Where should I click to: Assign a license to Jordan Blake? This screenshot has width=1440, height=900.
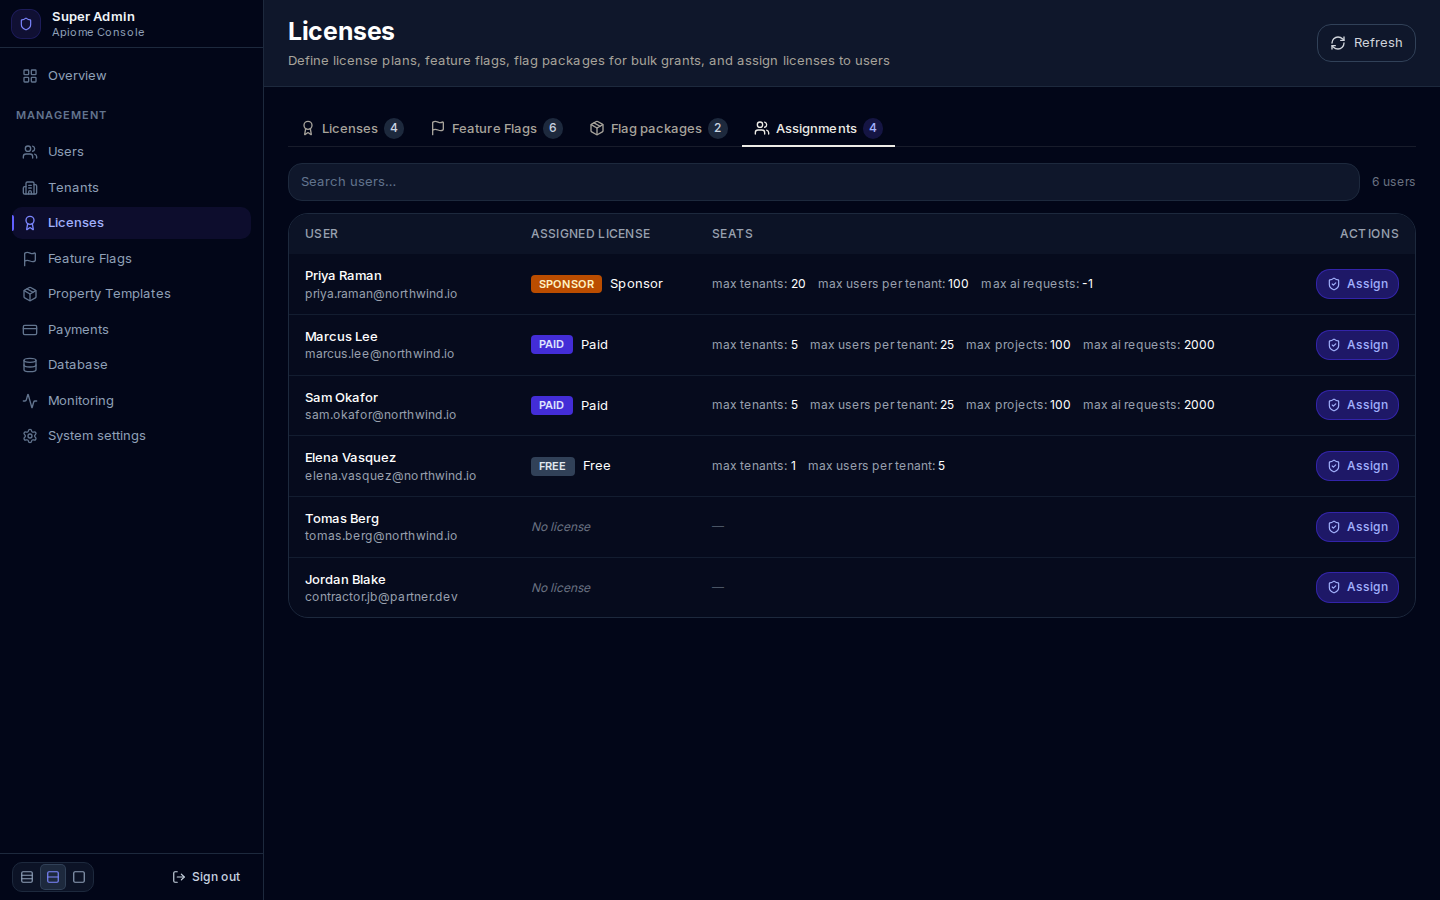point(1357,587)
